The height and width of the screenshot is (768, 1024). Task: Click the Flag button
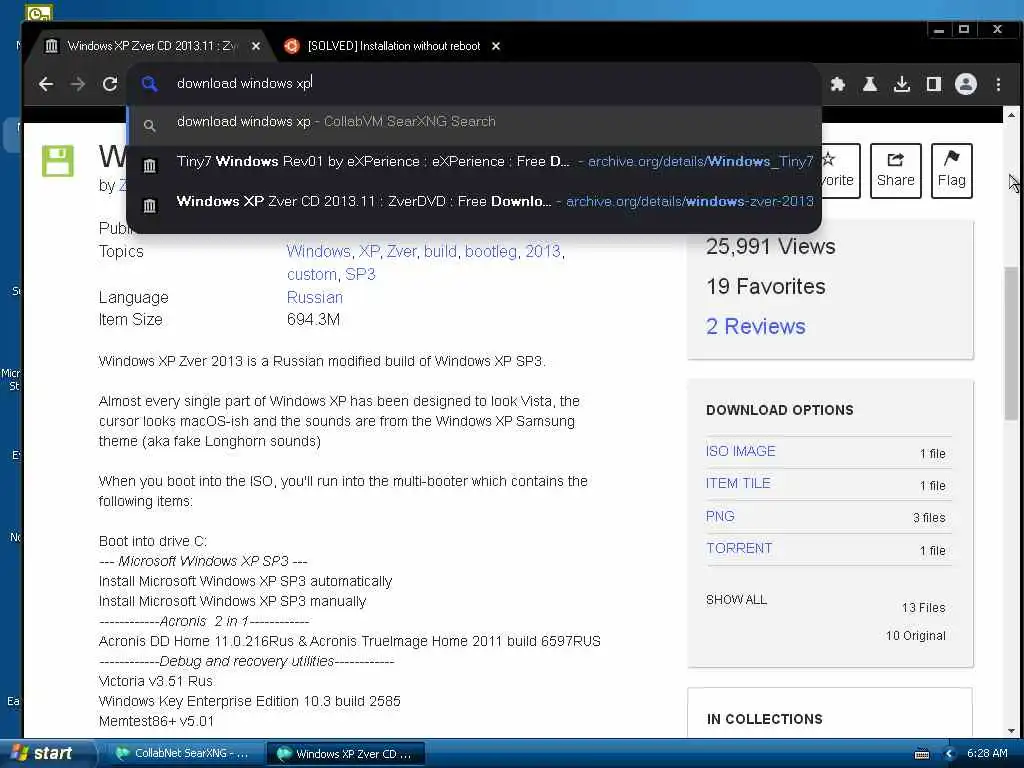coord(952,170)
